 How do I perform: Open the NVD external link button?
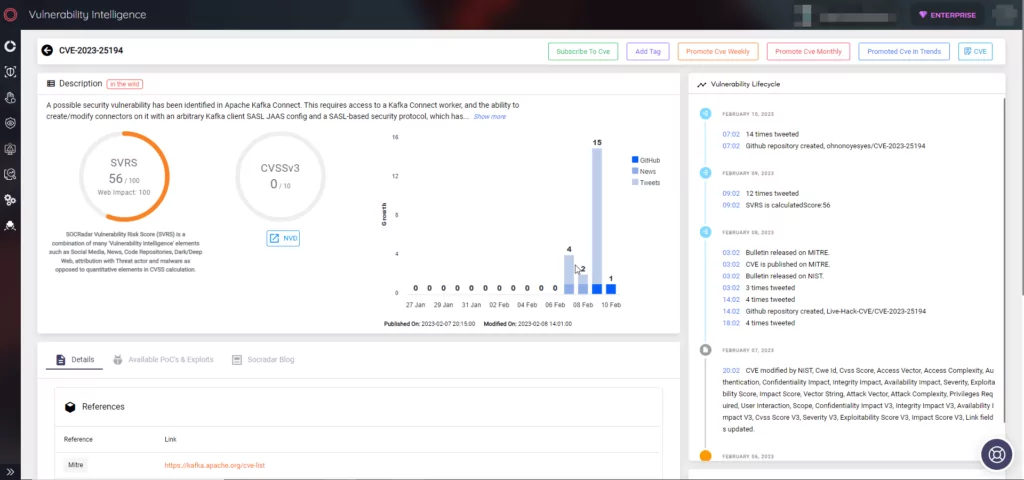[x=283, y=238]
